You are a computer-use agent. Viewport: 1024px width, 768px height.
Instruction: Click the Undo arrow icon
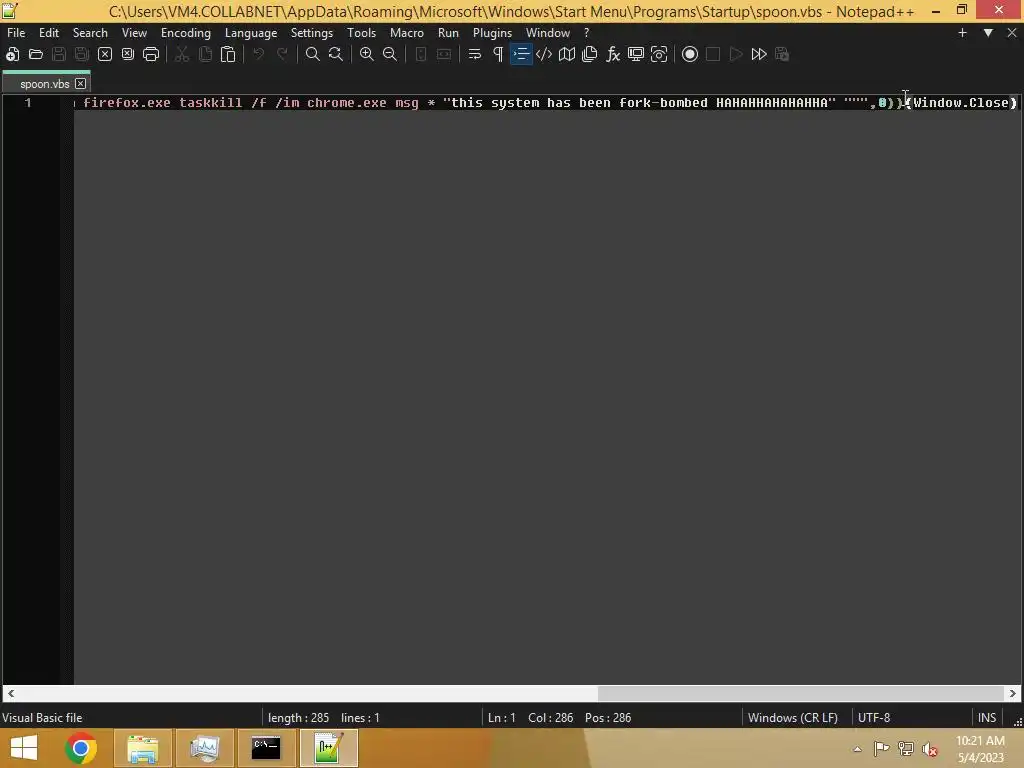coord(259,54)
